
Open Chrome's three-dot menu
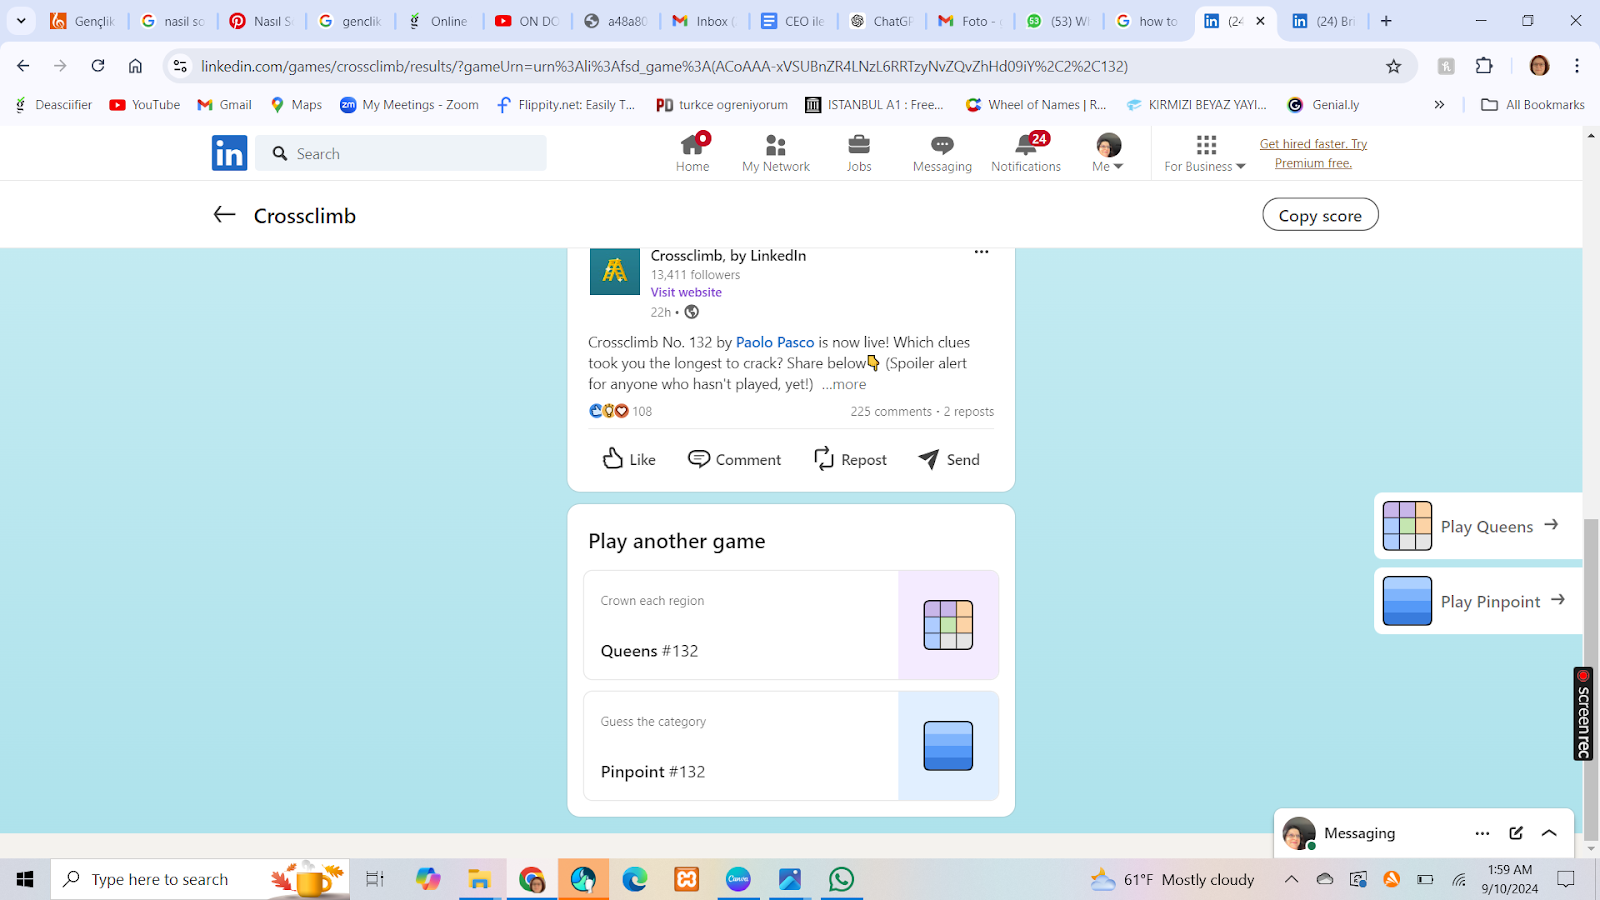tap(1577, 66)
